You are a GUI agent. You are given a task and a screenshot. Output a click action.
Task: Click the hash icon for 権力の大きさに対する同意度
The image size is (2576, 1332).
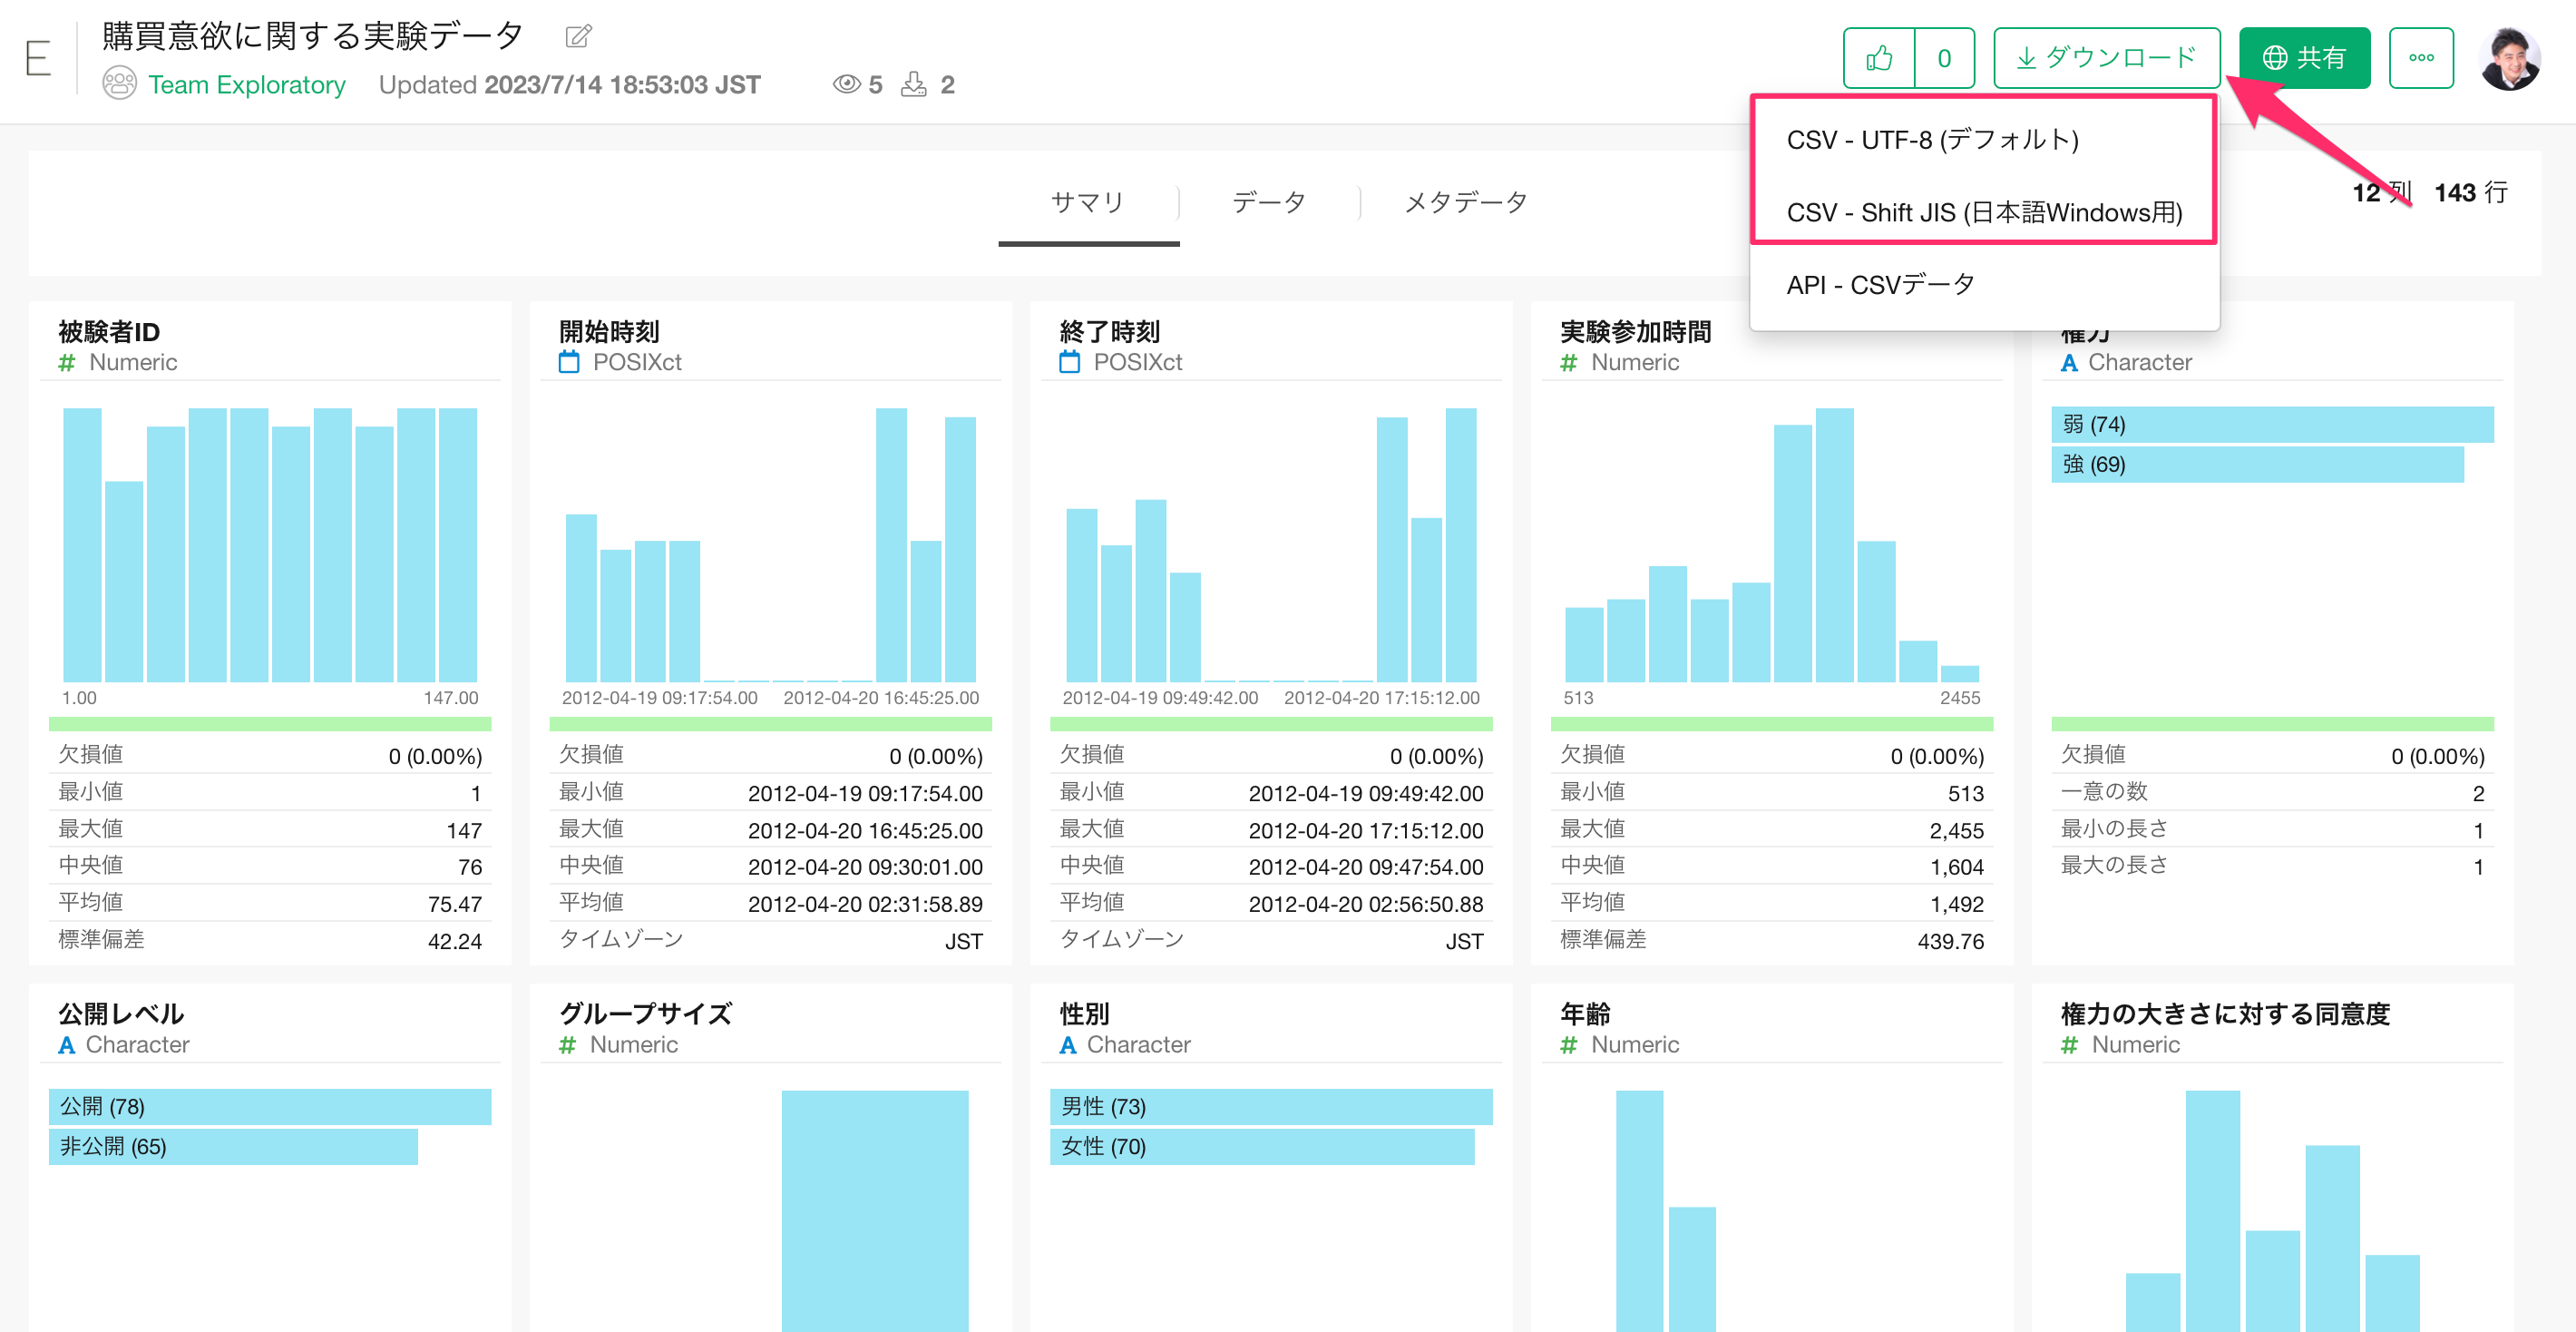point(2069,1045)
